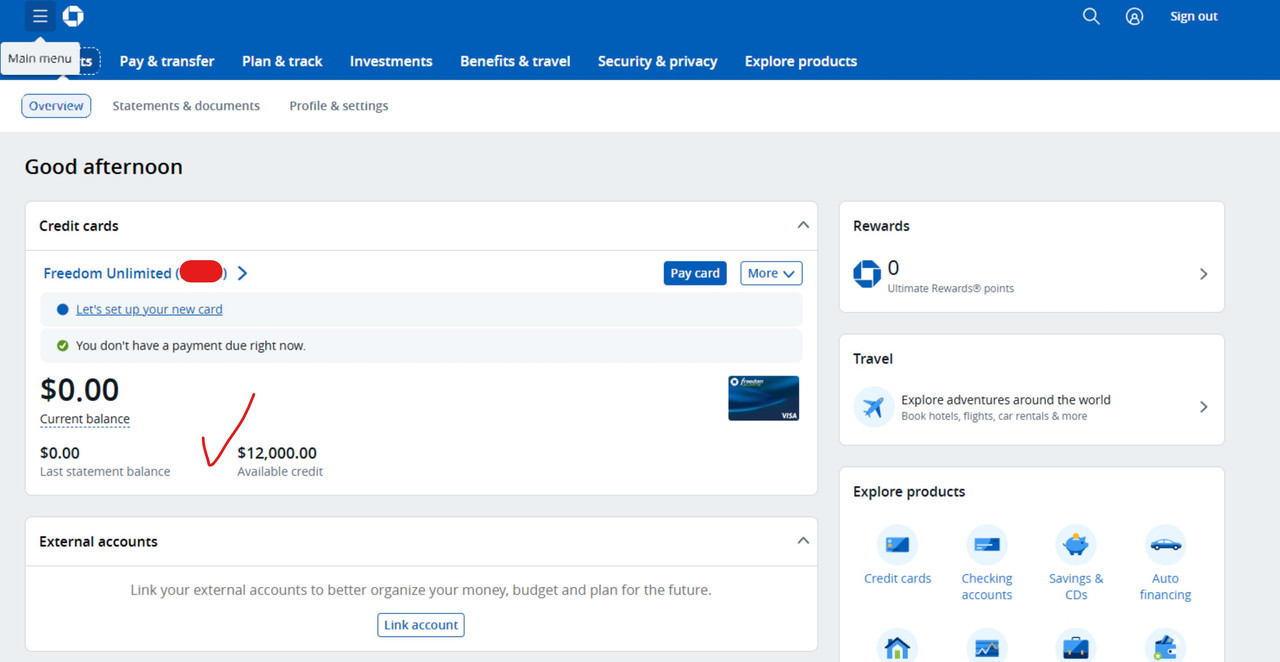Screen dimensions: 1280x662
Task: Click Explore adventures around the world text
Action: click(x=1006, y=400)
